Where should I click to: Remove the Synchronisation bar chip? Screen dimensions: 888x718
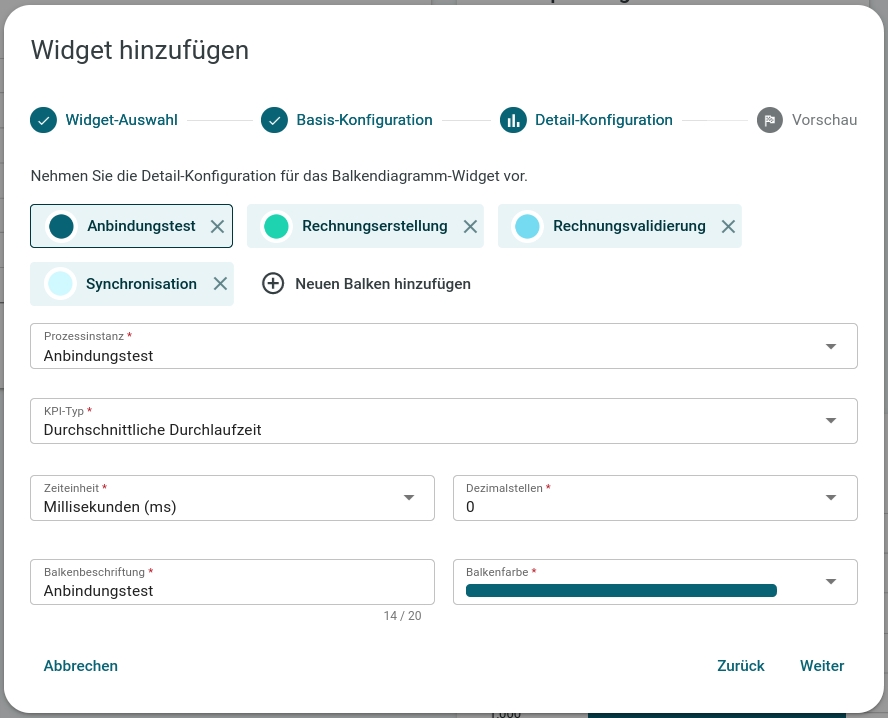pos(220,284)
